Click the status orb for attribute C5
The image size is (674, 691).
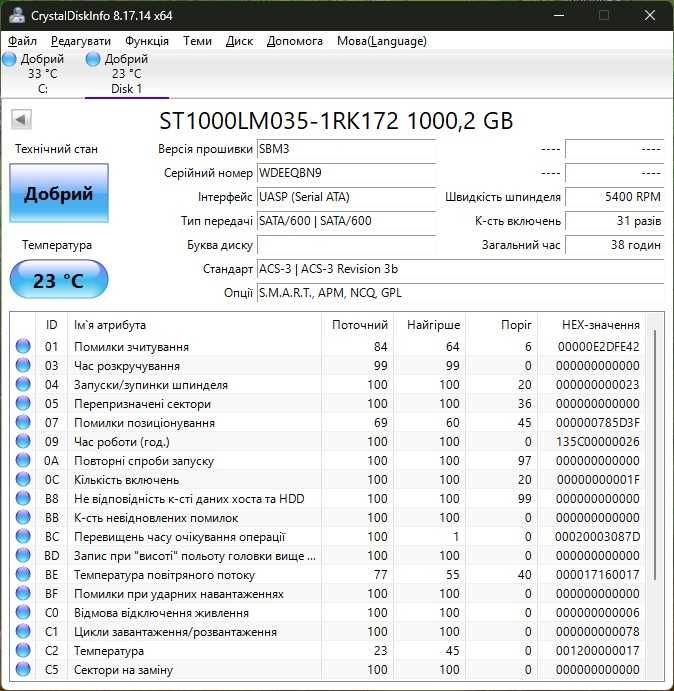point(23,669)
